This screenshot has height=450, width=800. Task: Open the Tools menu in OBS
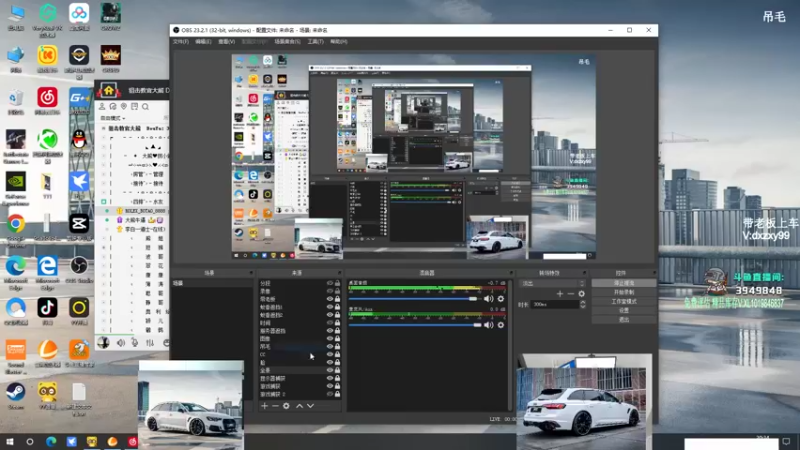click(x=315, y=42)
